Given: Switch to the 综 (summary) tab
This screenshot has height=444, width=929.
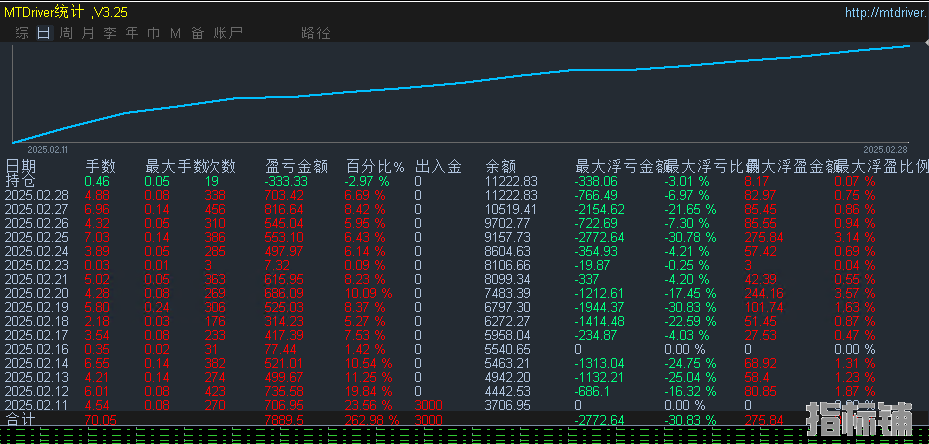Looking at the screenshot, I should [x=21, y=33].
